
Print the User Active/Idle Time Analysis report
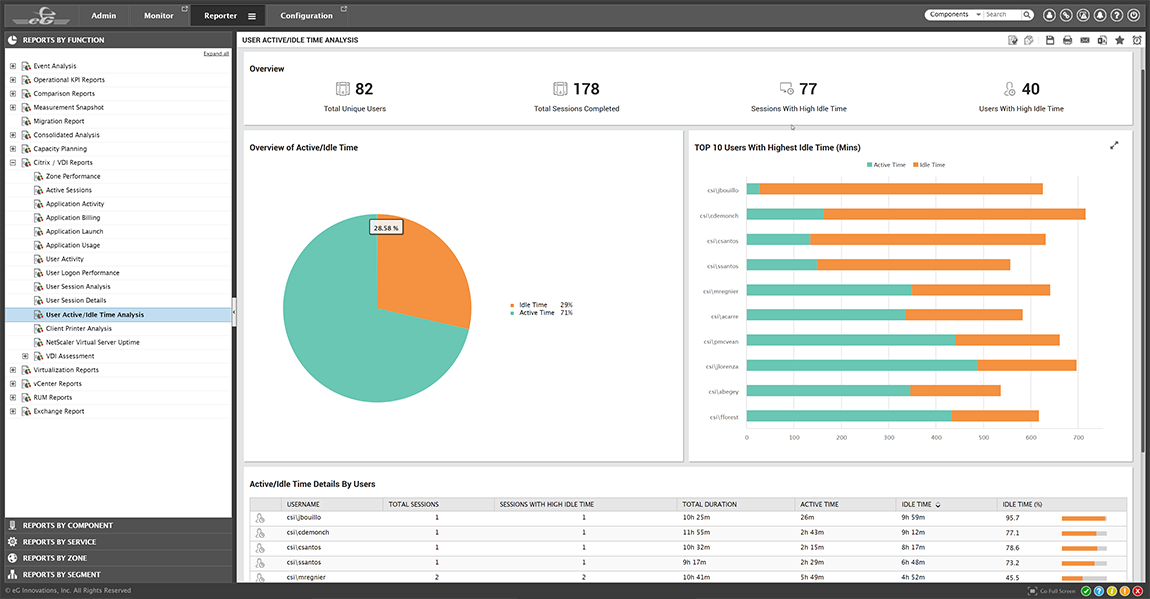1068,40
